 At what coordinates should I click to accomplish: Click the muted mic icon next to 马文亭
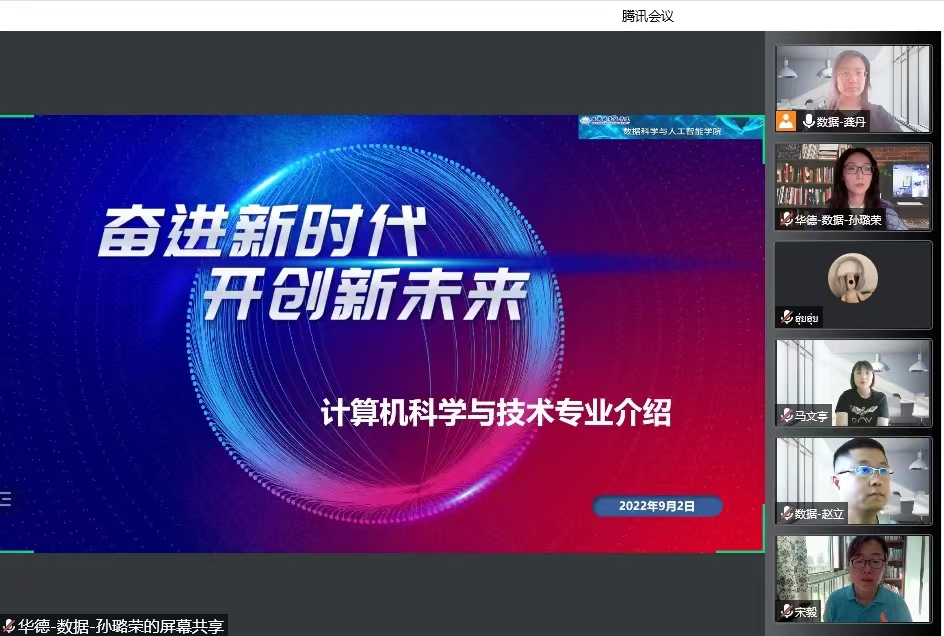click(x=786, y=415)
